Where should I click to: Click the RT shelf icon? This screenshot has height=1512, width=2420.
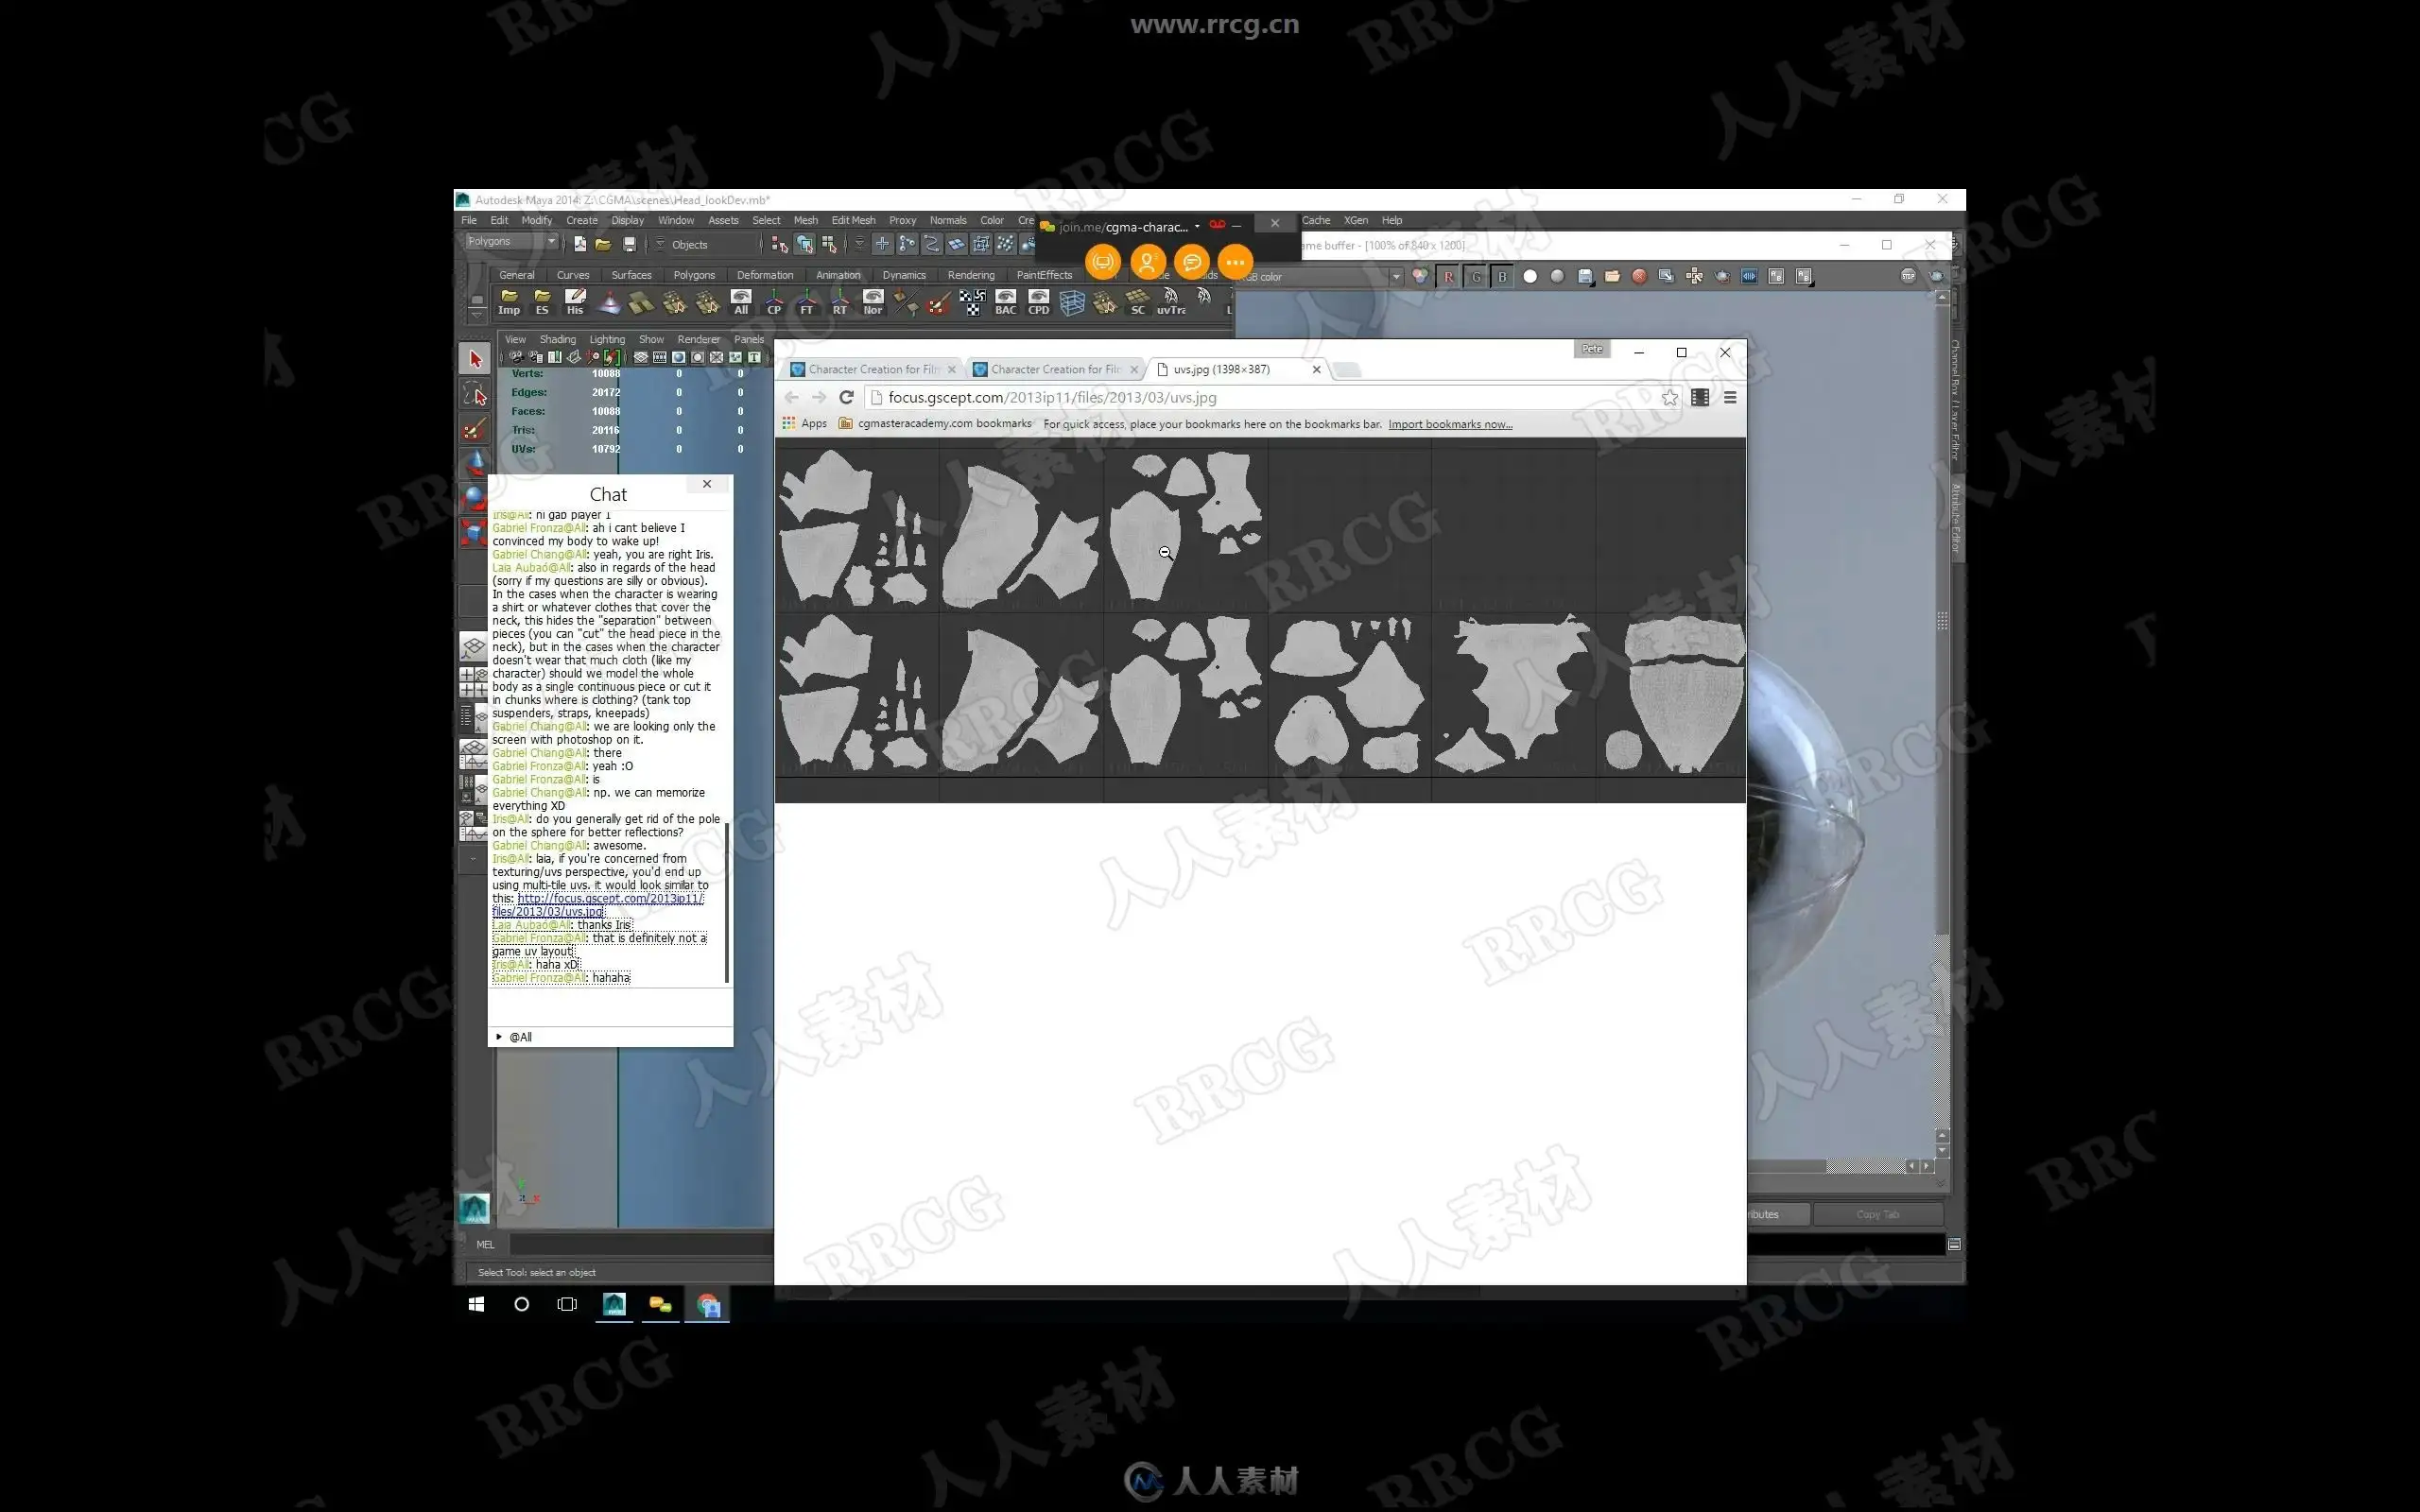coord(840,302)
